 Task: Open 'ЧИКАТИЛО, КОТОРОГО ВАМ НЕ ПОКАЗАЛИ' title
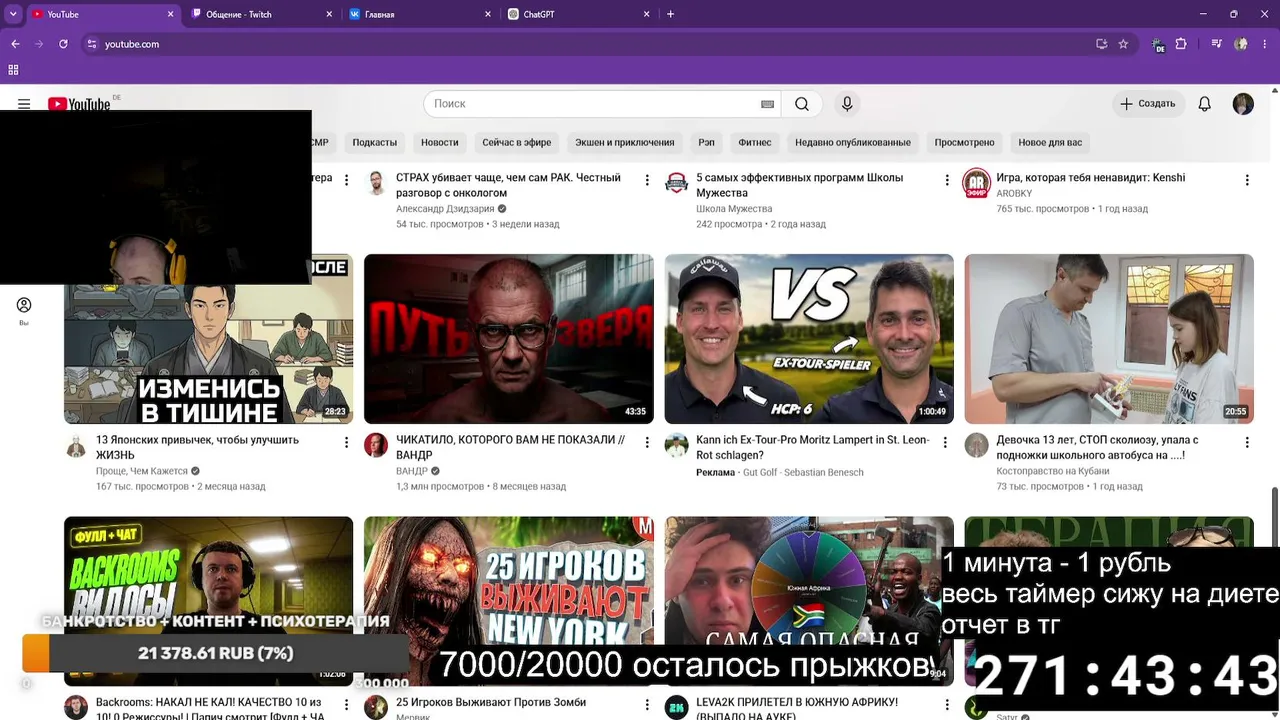pos(510,447)
